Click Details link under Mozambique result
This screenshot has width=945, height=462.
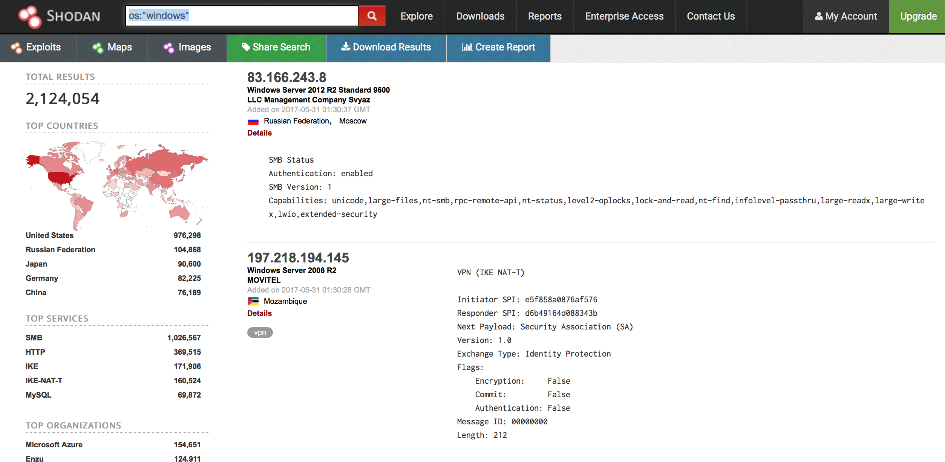[x=259, y=313]
